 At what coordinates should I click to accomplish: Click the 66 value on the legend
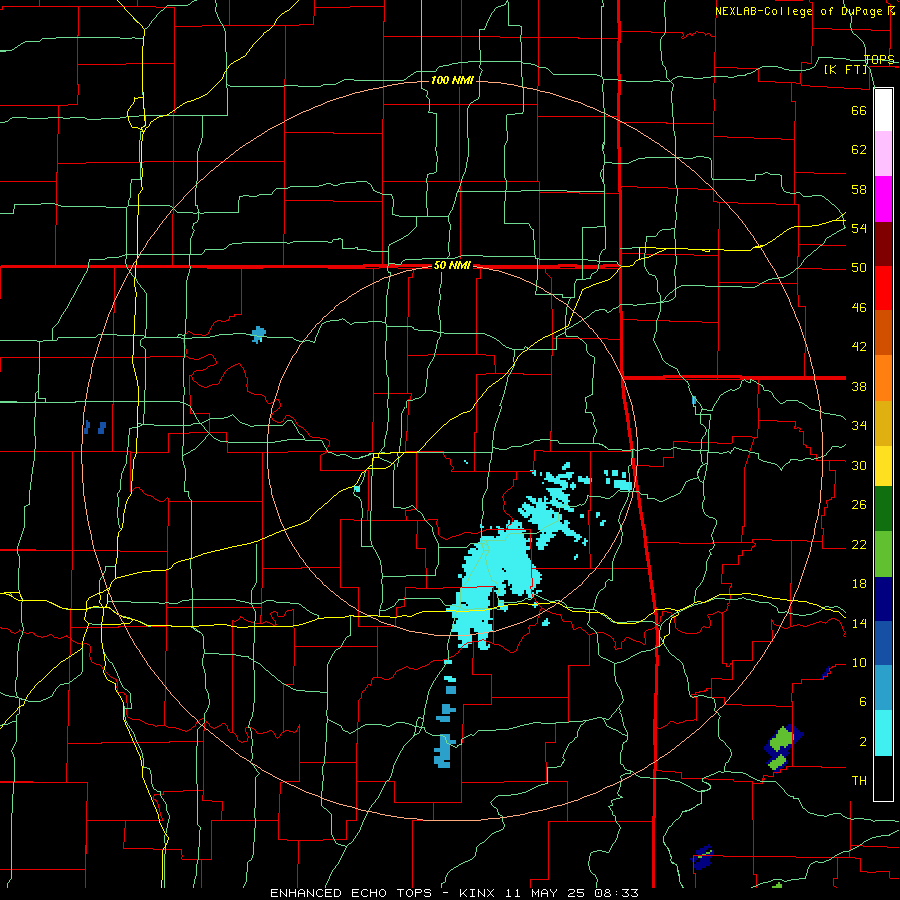[x=859, y=110]
